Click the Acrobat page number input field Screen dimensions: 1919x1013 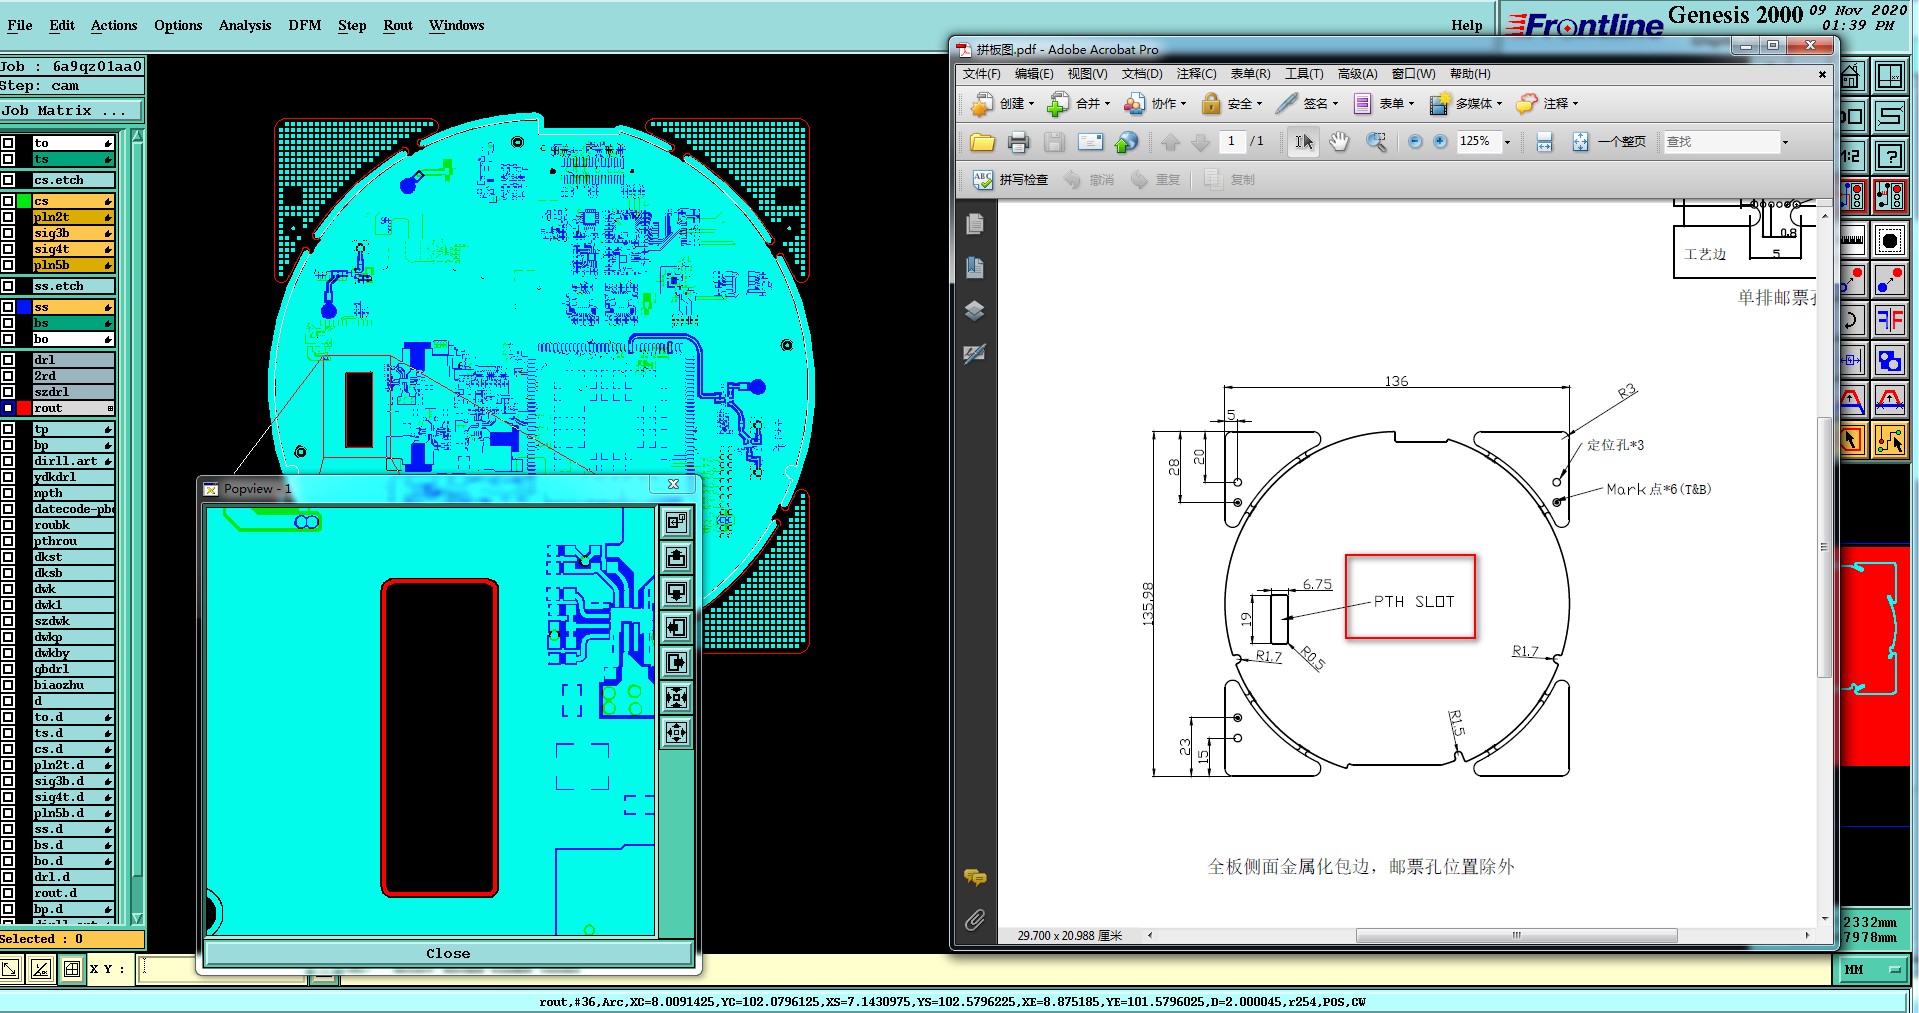tap(1232, 141)
